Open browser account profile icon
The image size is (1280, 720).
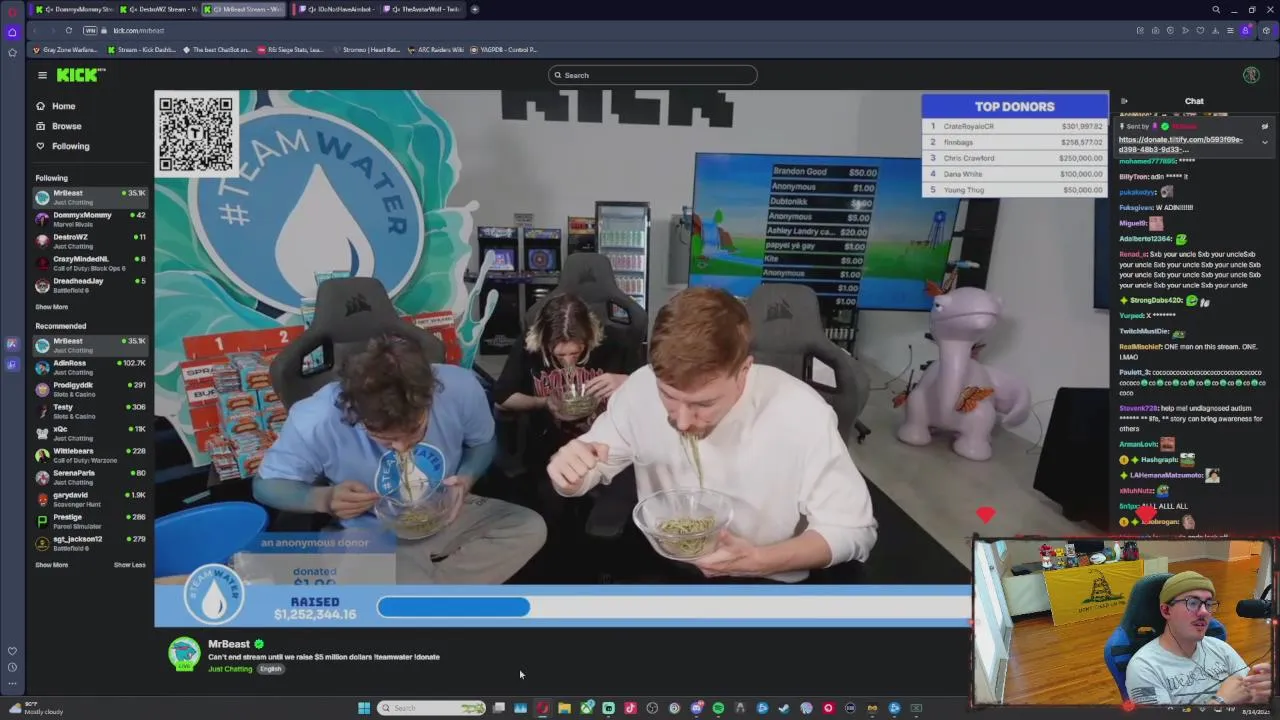pos(1246,30)
